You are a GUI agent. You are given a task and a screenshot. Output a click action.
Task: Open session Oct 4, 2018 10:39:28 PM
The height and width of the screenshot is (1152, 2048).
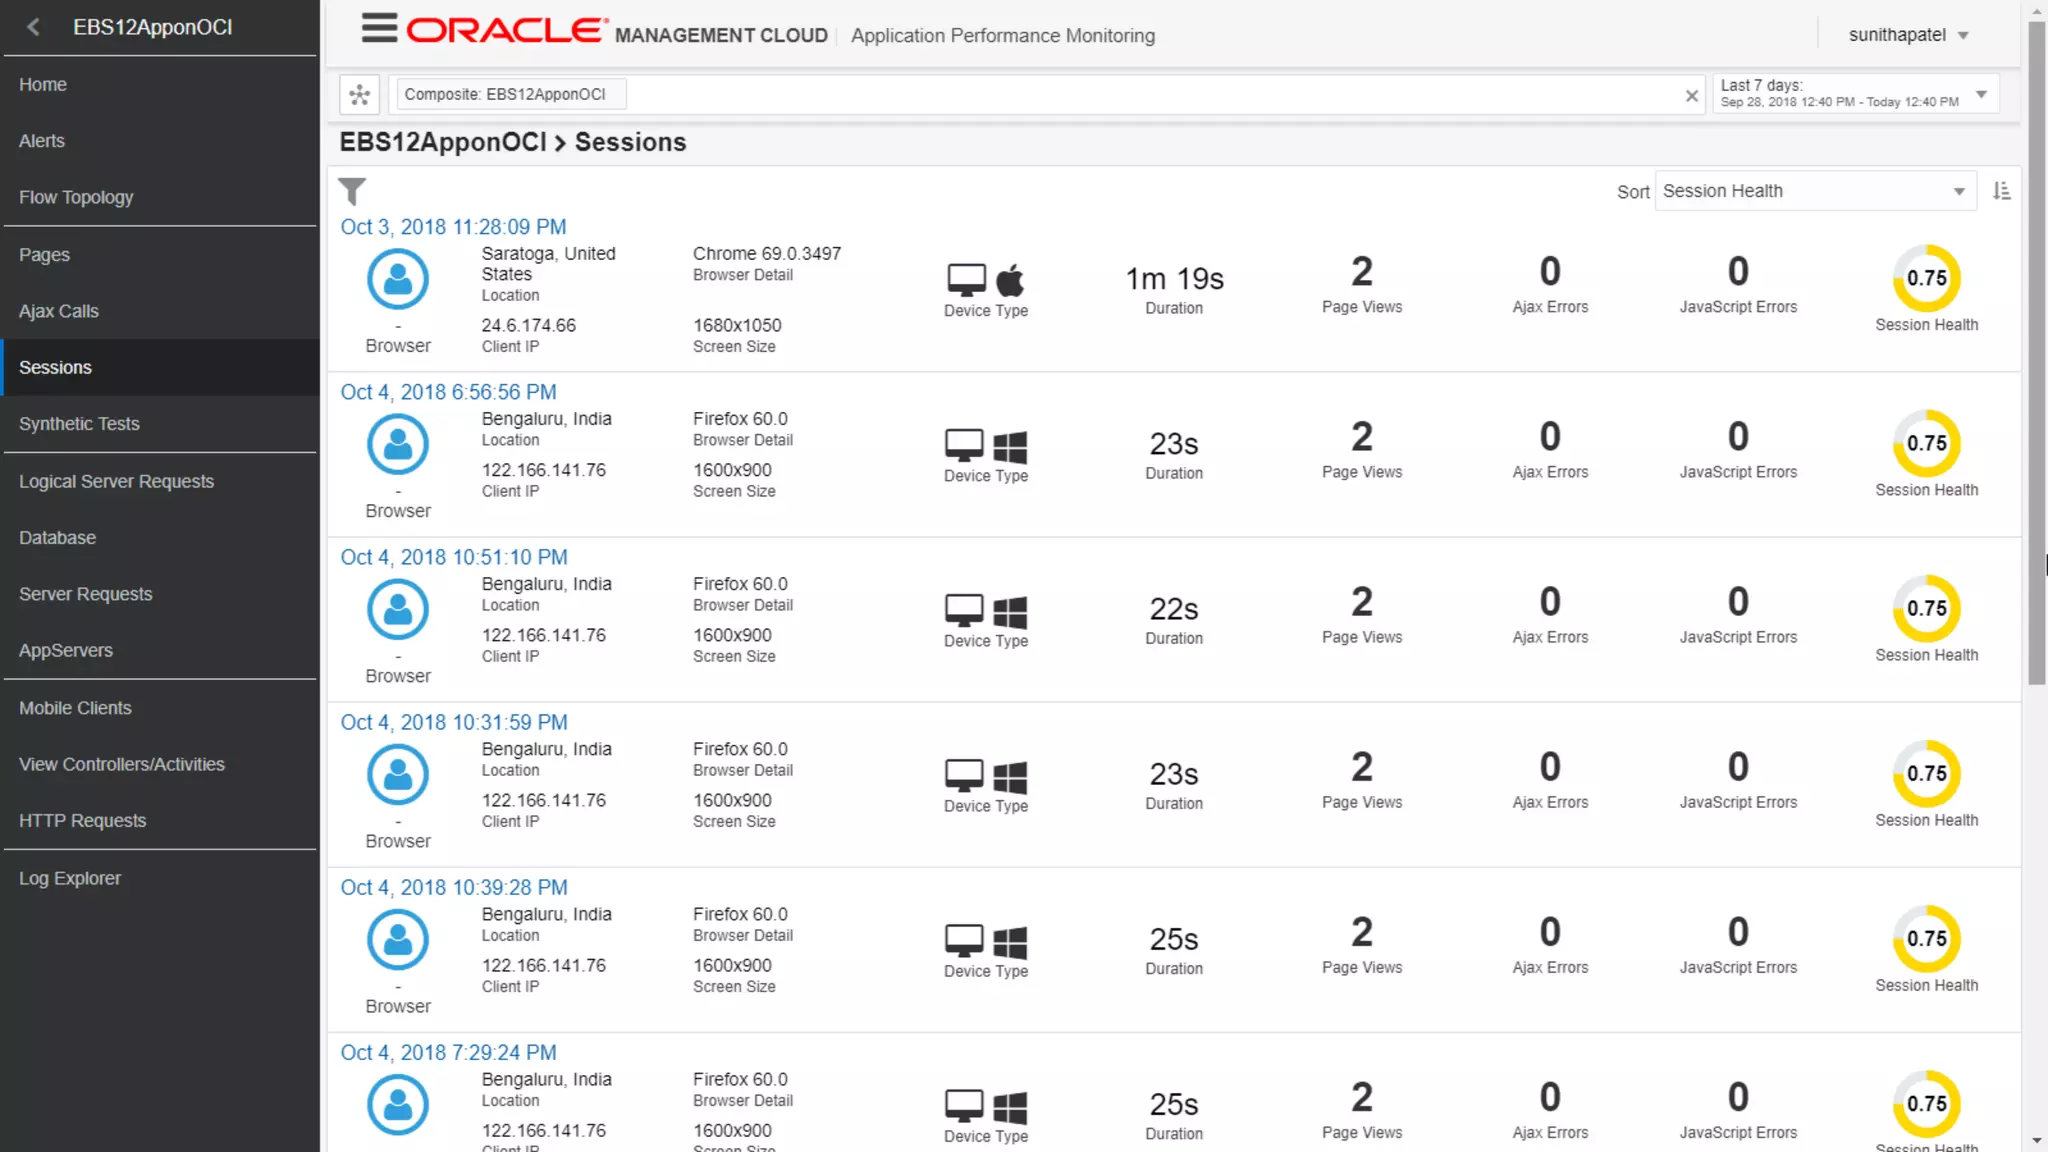point(454,887)
